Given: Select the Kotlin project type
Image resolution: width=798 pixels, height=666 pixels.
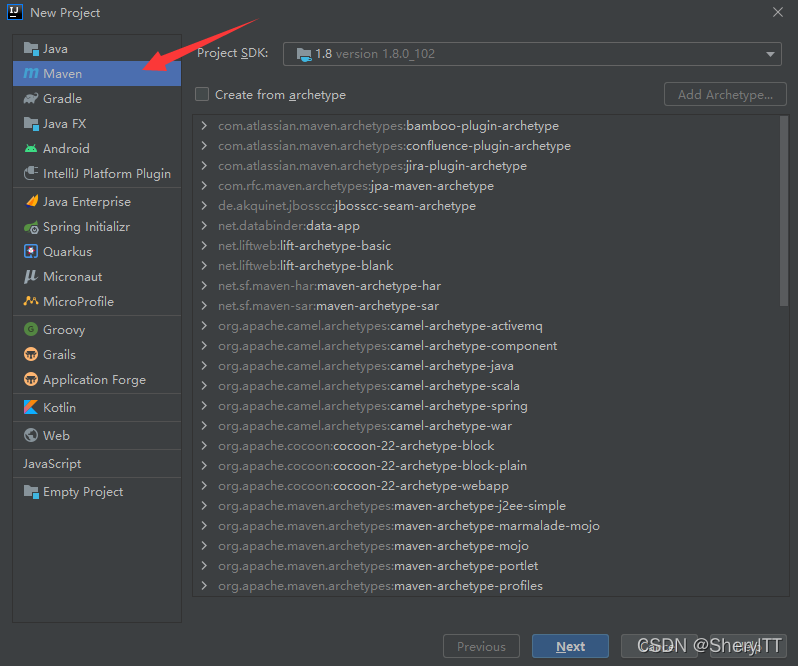Looking at the screenshot, I should point(97,407).
